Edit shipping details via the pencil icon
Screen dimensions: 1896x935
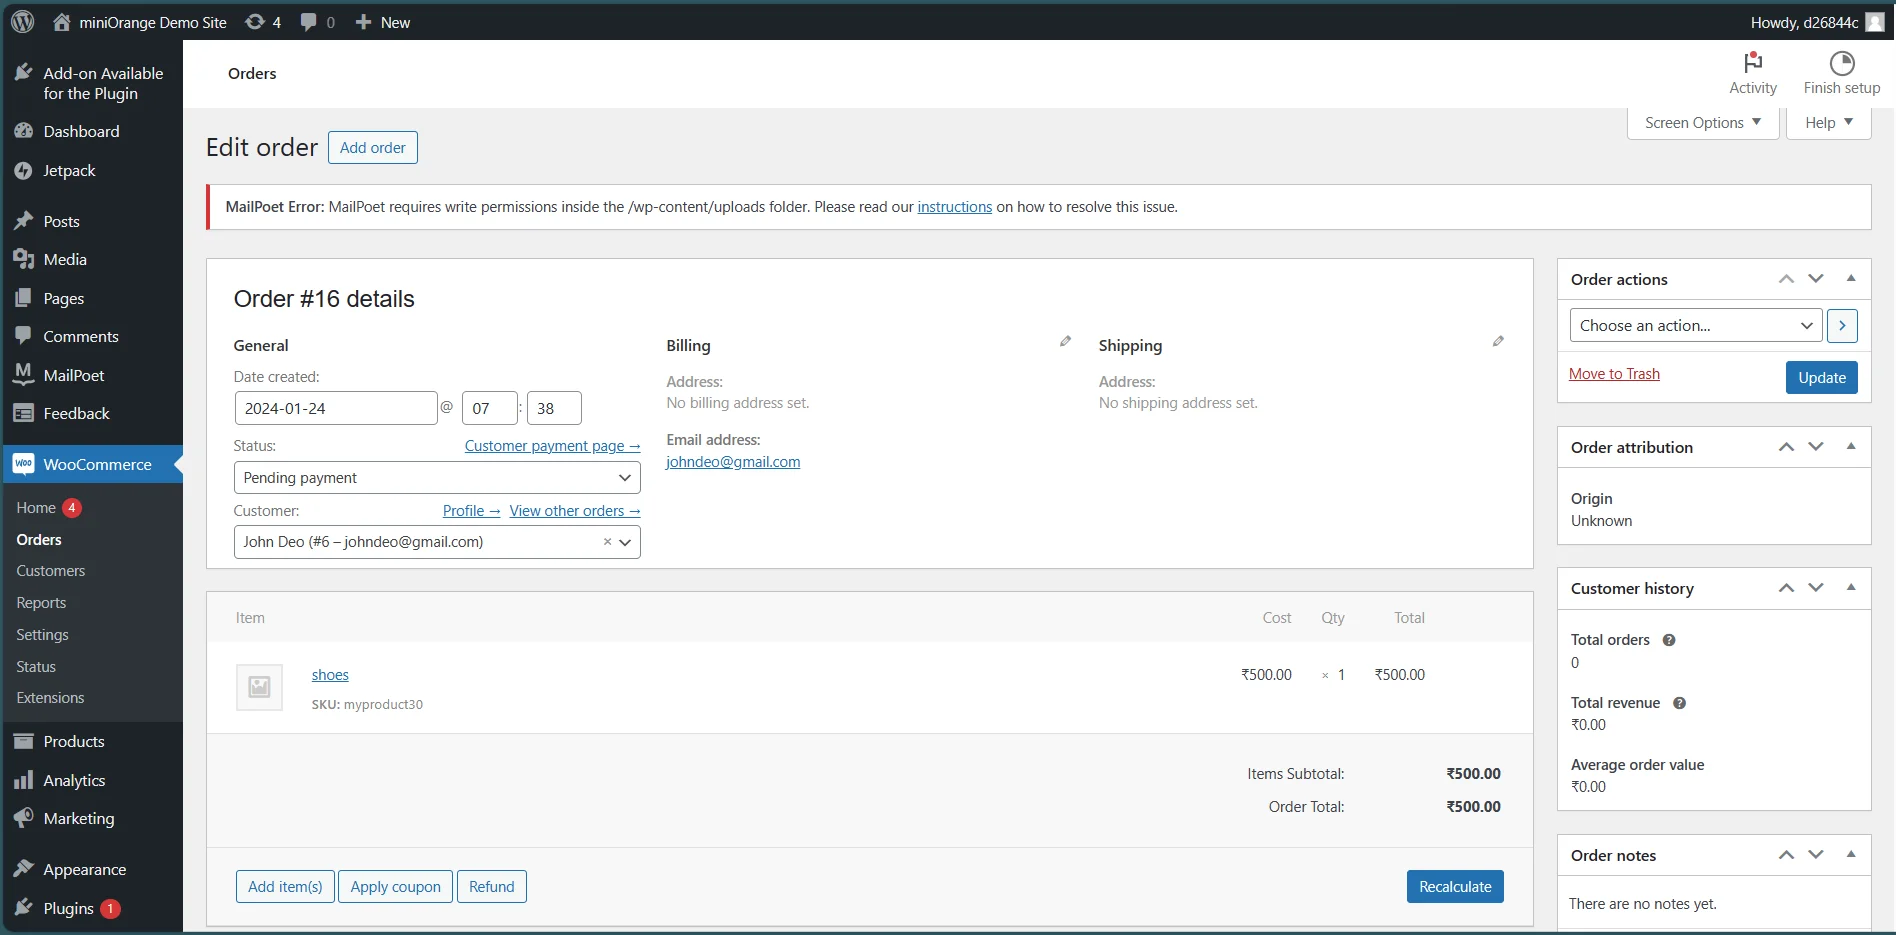point(1497,341)
